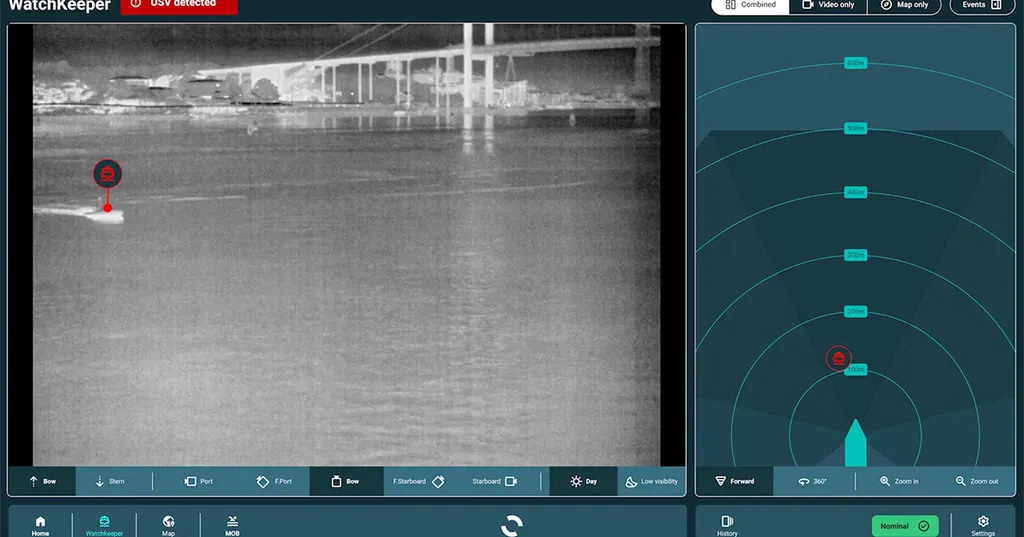The image size is (1024, 537).
Task: Switch to the F.Starboard camera
Action: tap(419, 481)
